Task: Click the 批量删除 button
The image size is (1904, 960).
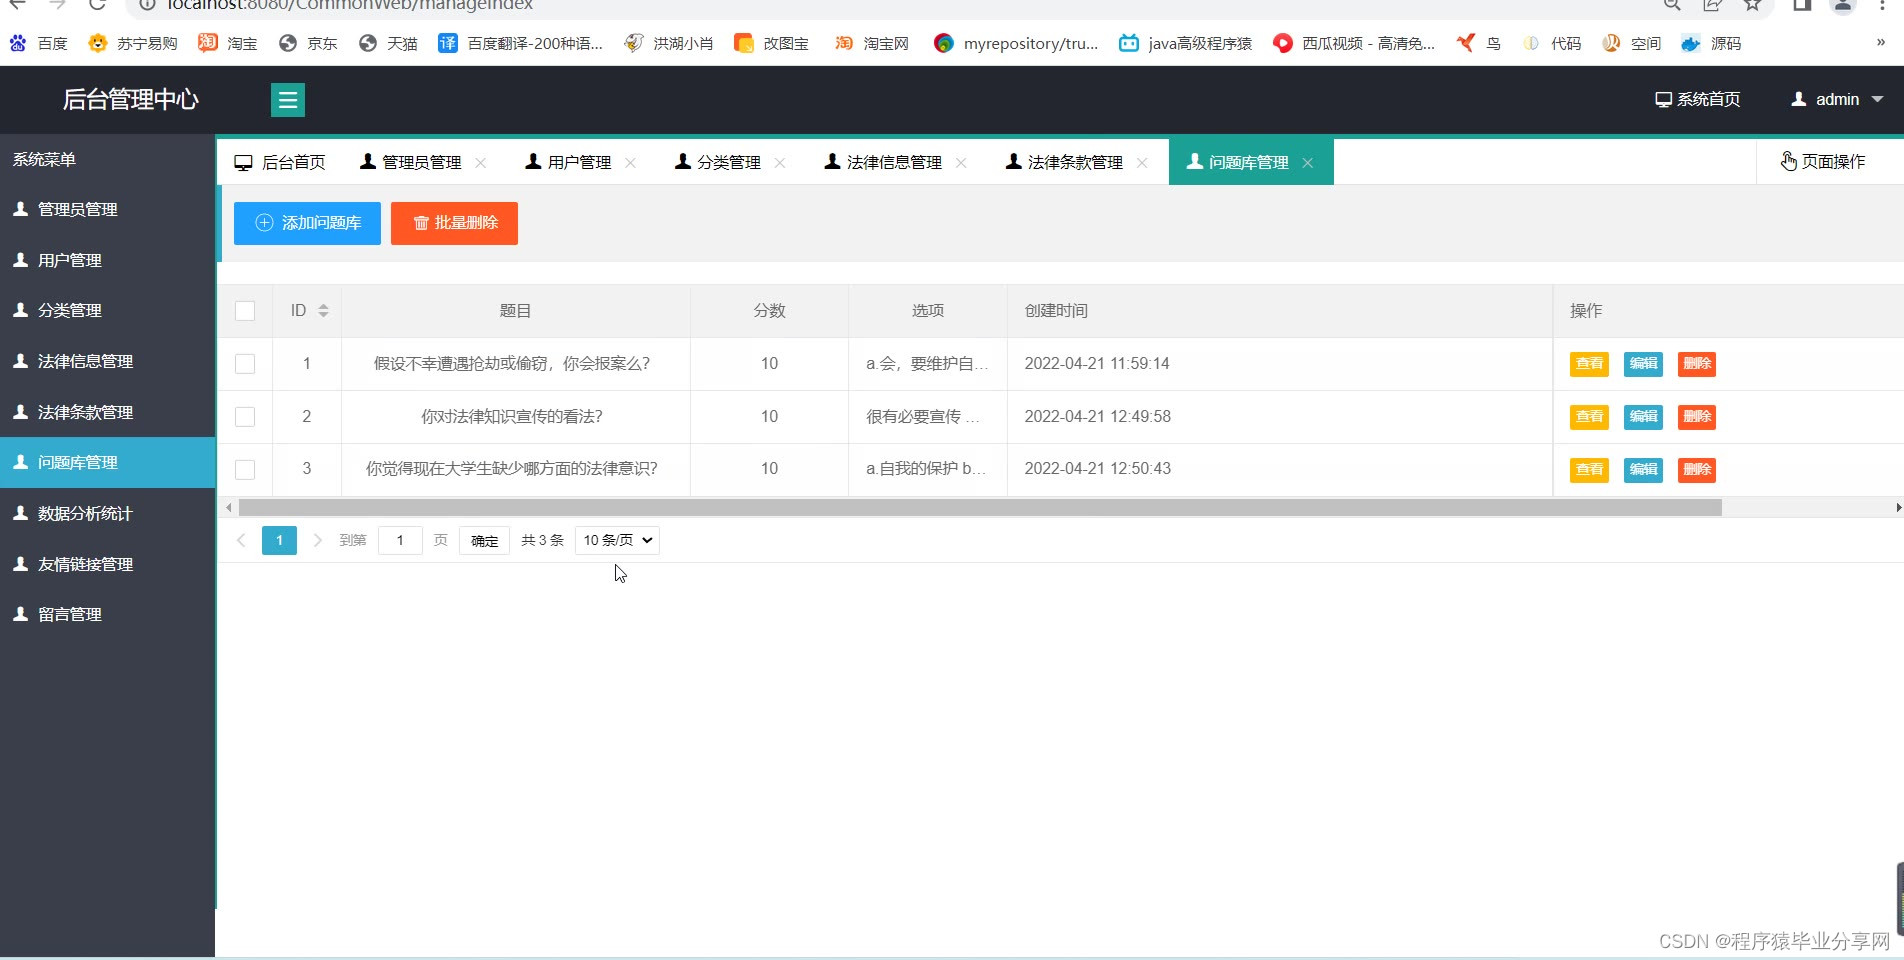Action: point(454,223)
